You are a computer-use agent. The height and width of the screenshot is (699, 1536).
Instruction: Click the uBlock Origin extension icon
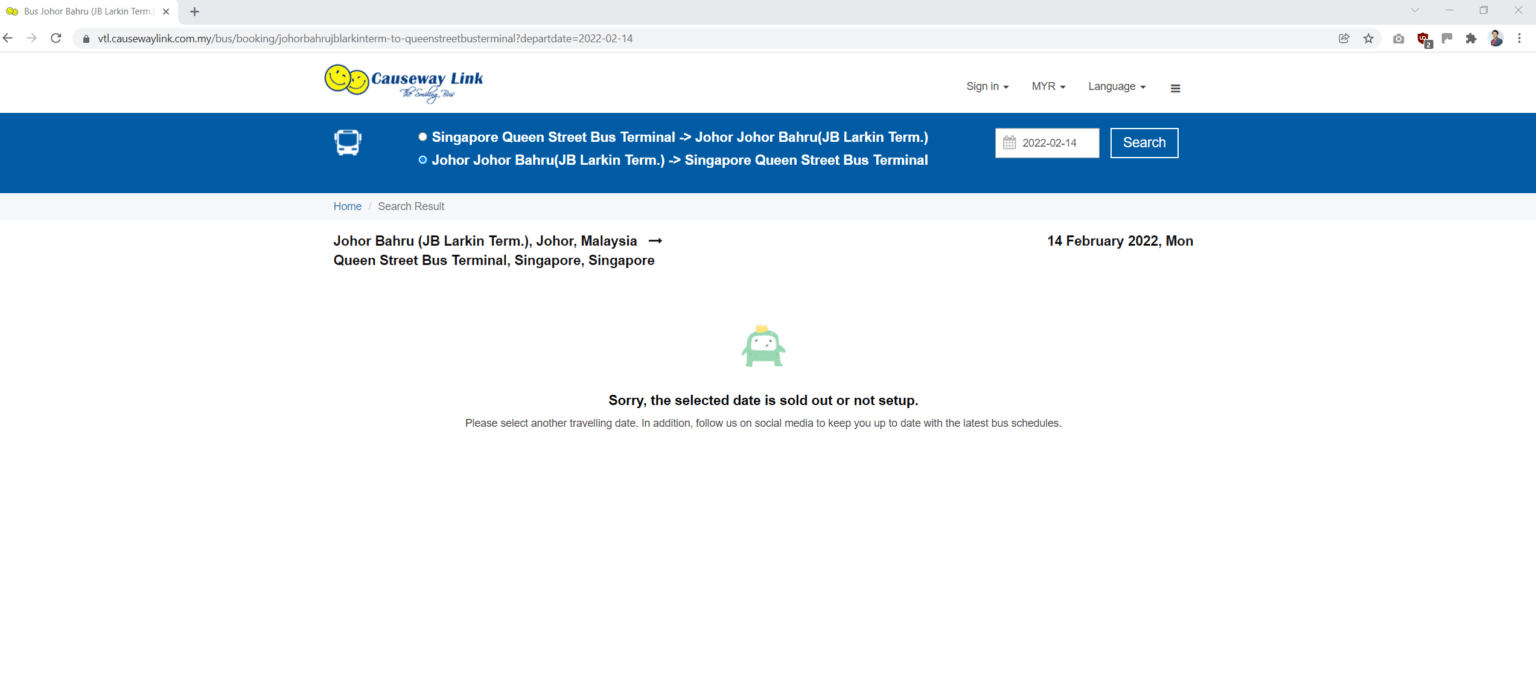1423,38
